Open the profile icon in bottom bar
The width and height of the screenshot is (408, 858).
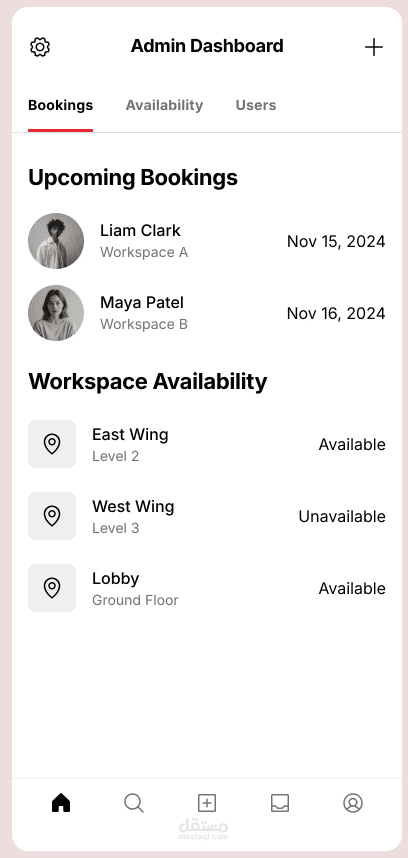pyautogui.click(x=353, y=803)
